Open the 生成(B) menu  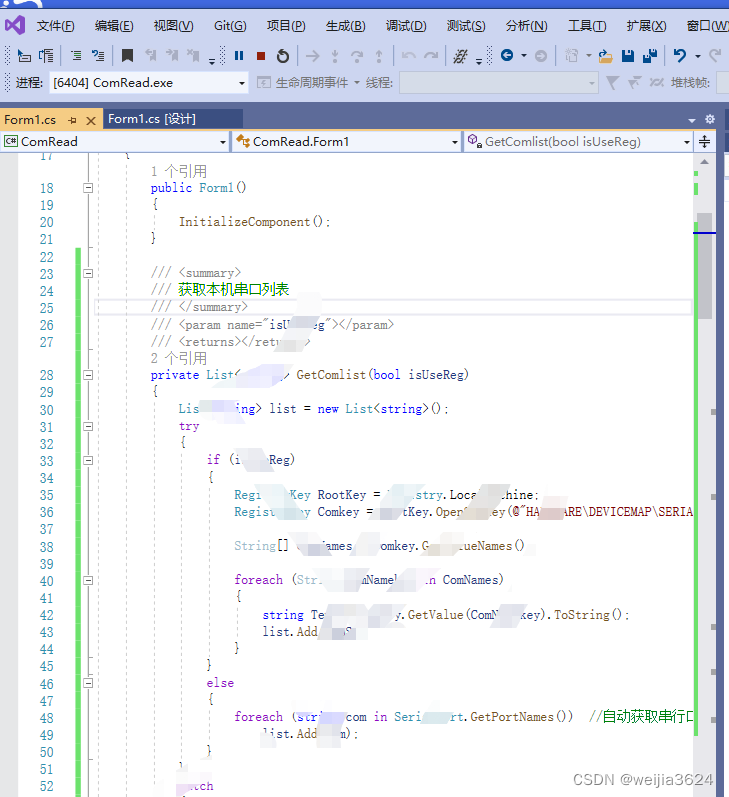(346, 25)
